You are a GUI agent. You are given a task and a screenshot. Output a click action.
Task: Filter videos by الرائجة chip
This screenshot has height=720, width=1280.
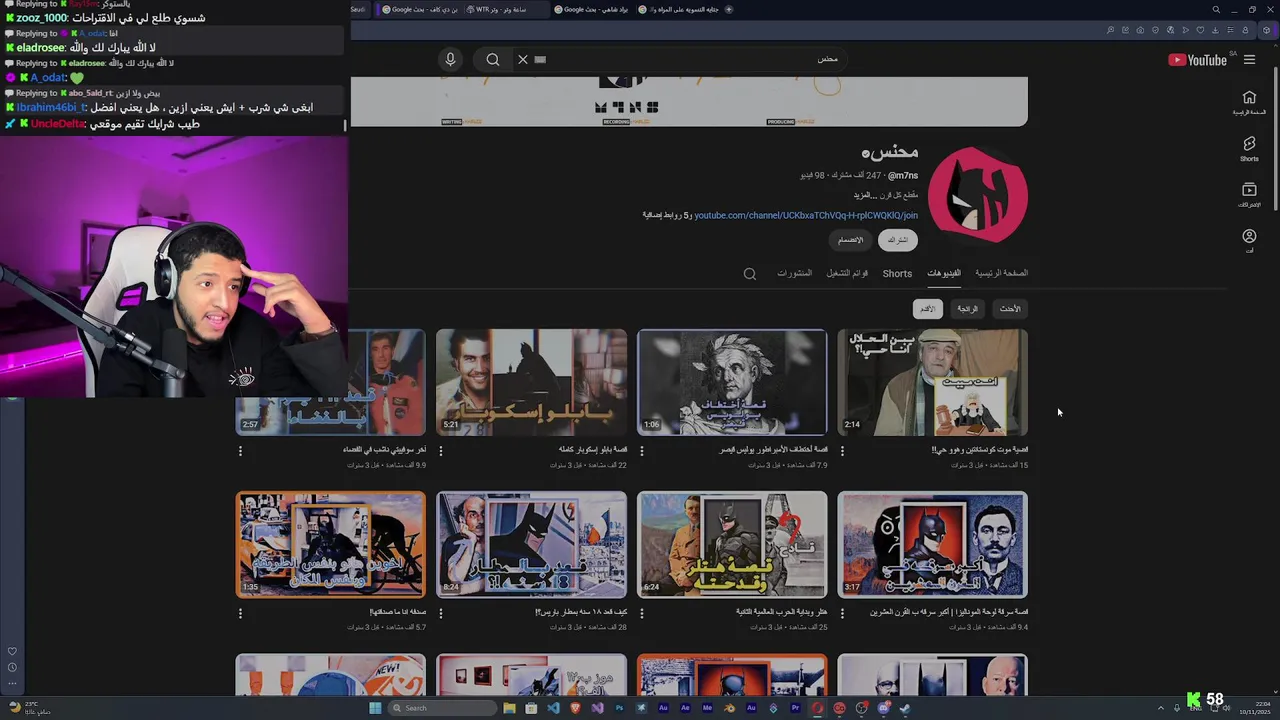tap(967, 309)
